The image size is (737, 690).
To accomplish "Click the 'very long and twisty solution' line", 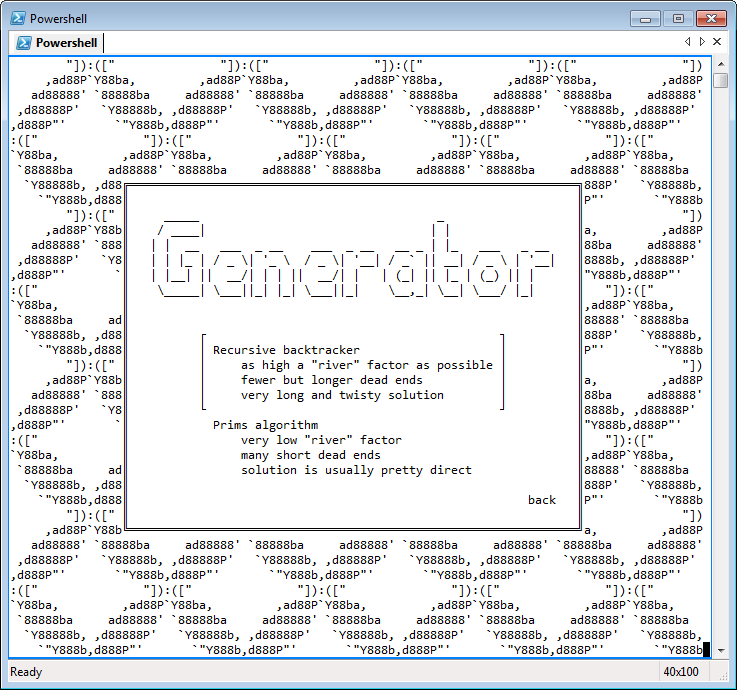I will point(341,395).
